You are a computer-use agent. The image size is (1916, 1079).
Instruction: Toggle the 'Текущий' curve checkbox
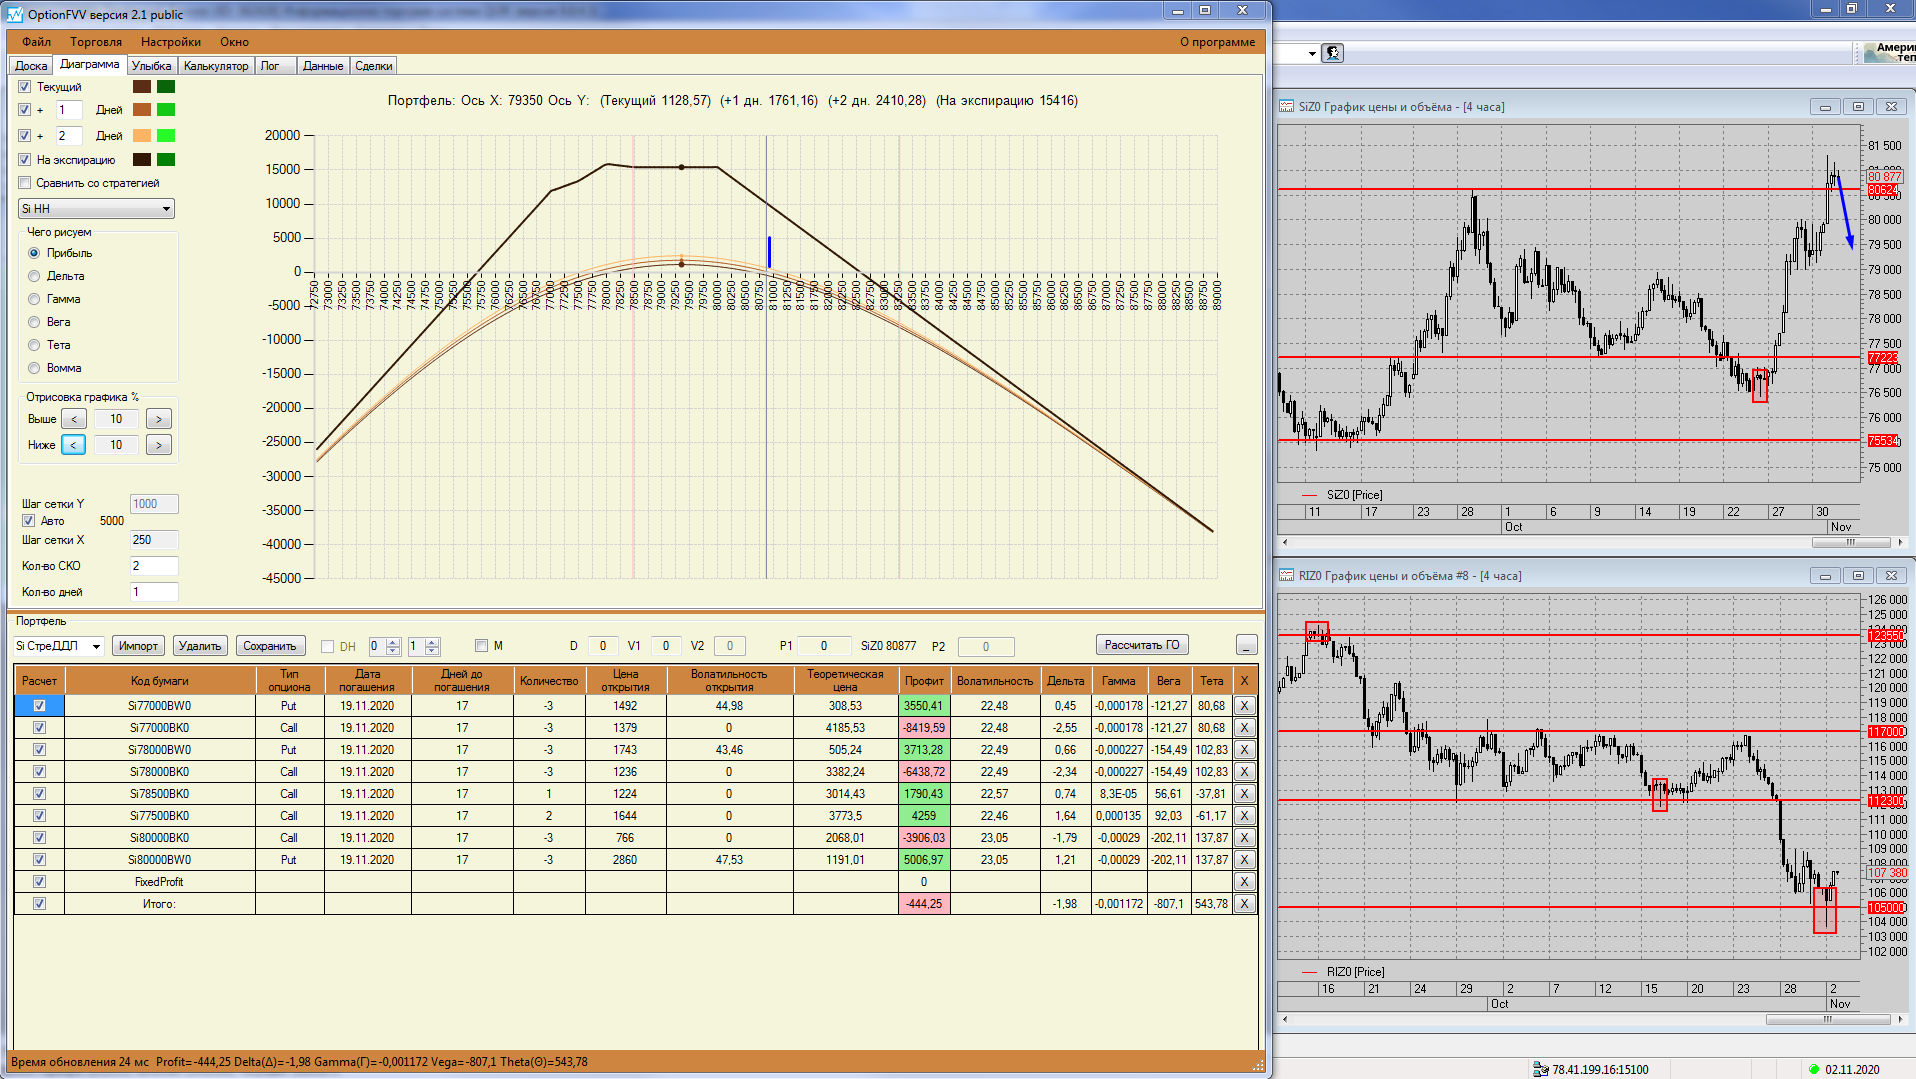25,87
